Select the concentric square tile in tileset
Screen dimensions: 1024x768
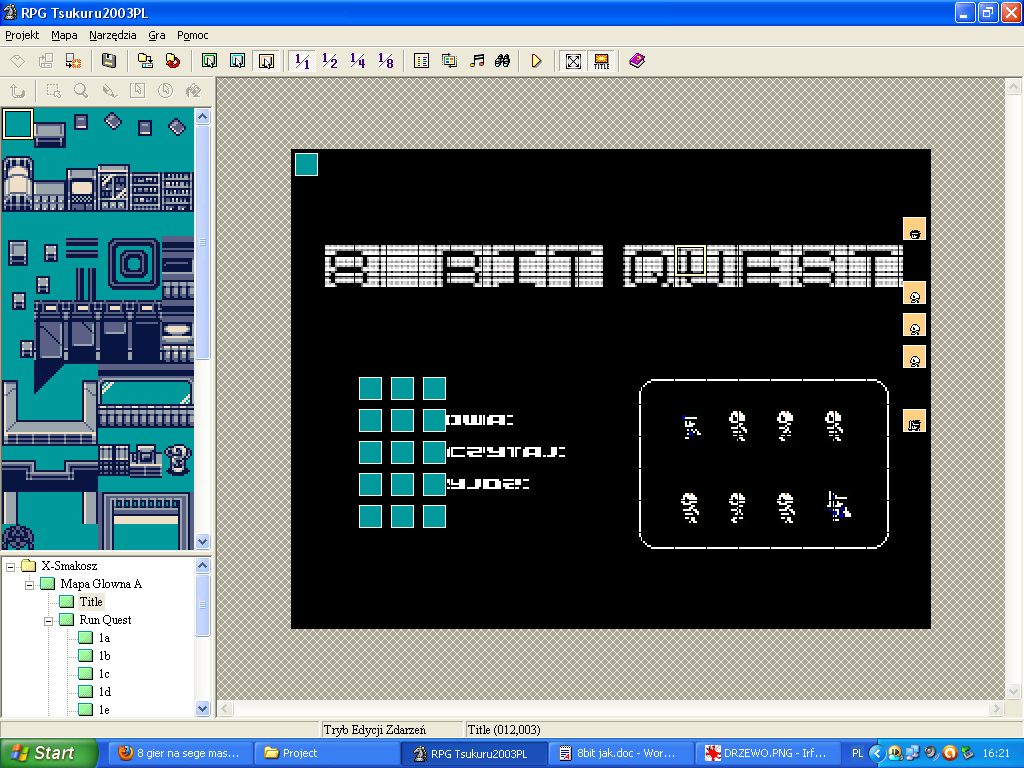134,264
